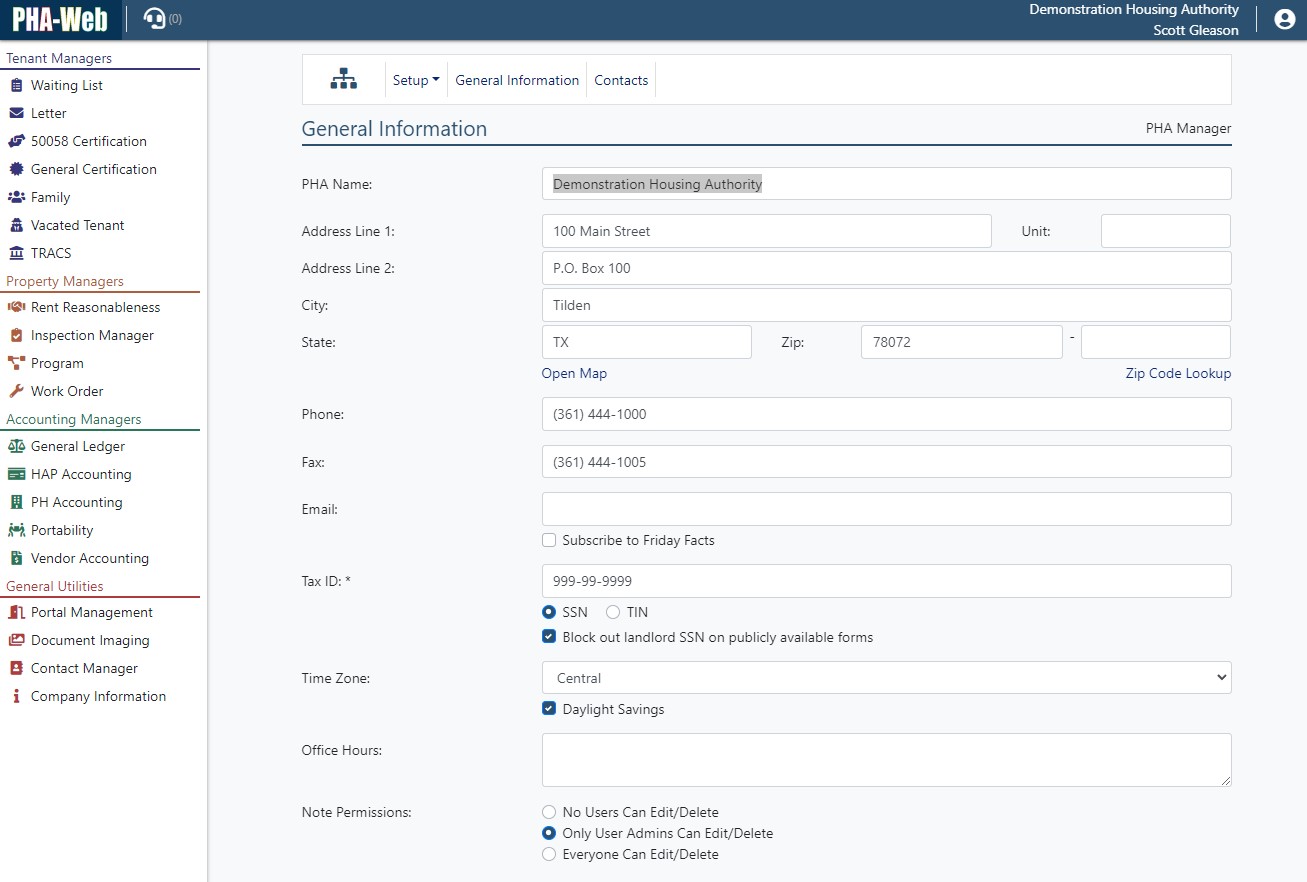The height and width of the screenshot is (882, 1307).
Task: Select No Users Can Edit/Delete option
Action: click(x=549, y=812)
